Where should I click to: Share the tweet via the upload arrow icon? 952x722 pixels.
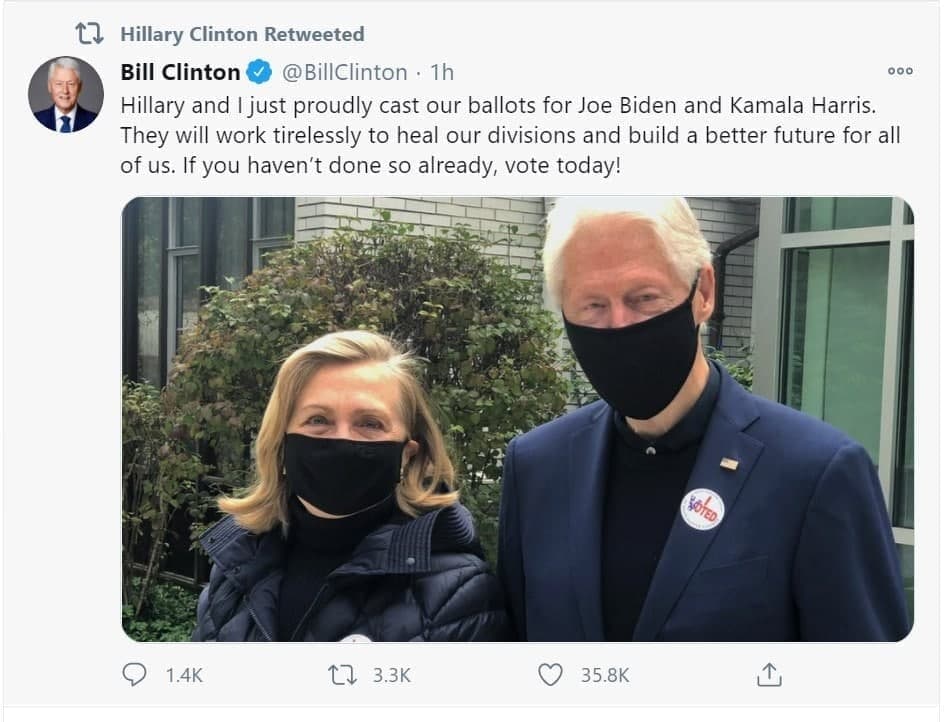(x=768, y=675)
